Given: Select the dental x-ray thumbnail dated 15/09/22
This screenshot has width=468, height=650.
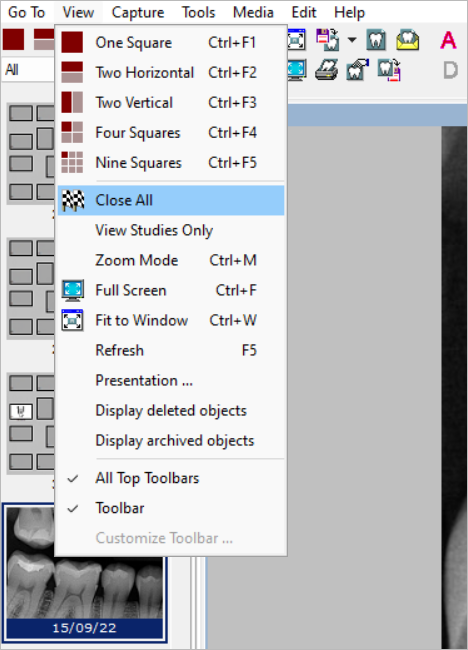Looking at the screenshot, I should pos(85,572).
